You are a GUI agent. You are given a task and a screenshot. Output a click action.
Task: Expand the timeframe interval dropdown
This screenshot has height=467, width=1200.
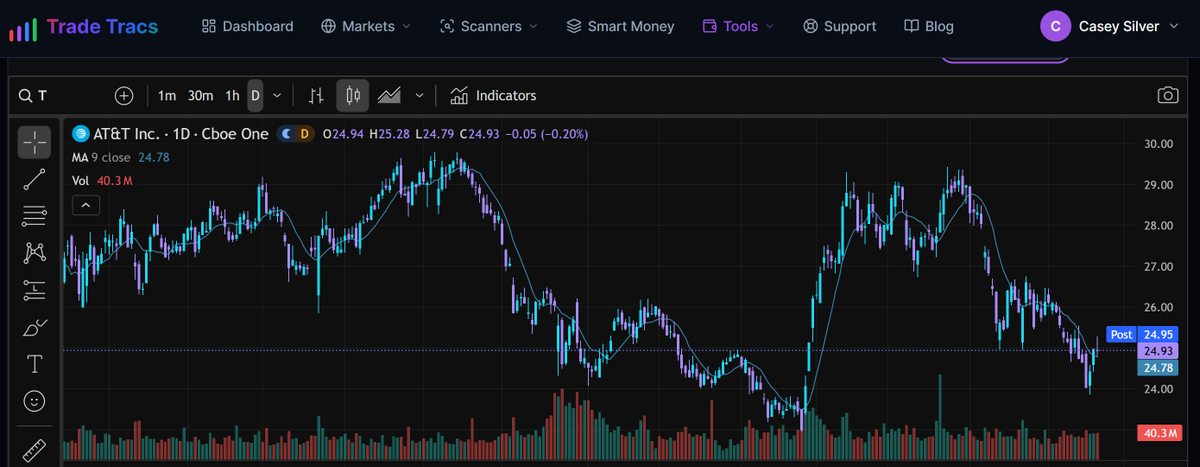277,96
